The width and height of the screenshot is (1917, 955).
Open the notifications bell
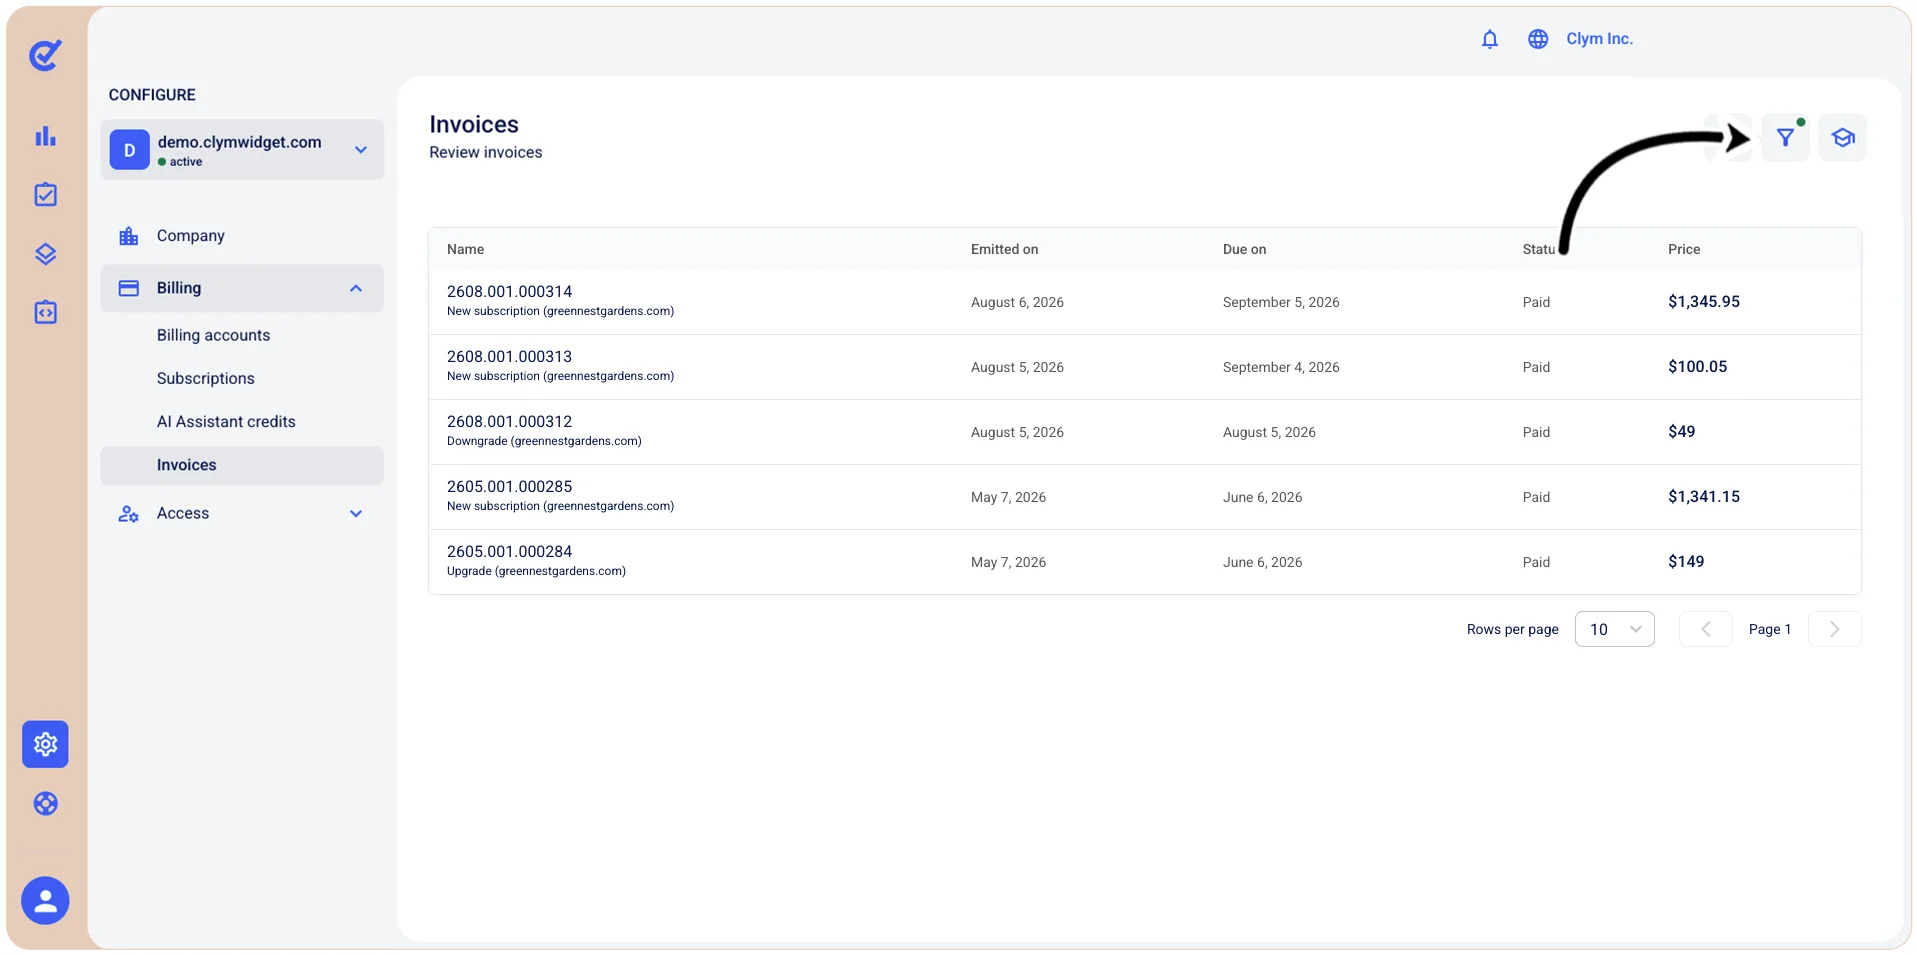[x=1489, y=39]
